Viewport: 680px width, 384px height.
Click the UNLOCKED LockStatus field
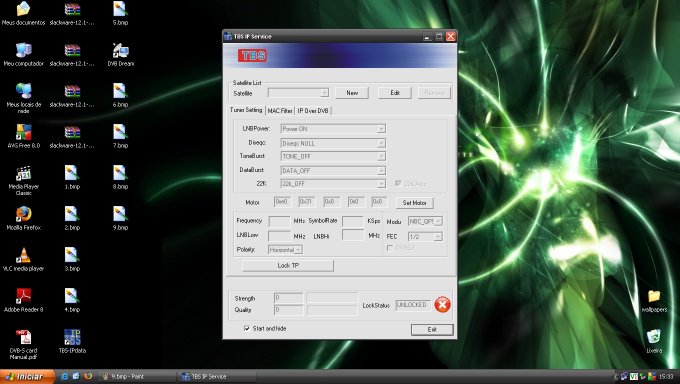413,305
